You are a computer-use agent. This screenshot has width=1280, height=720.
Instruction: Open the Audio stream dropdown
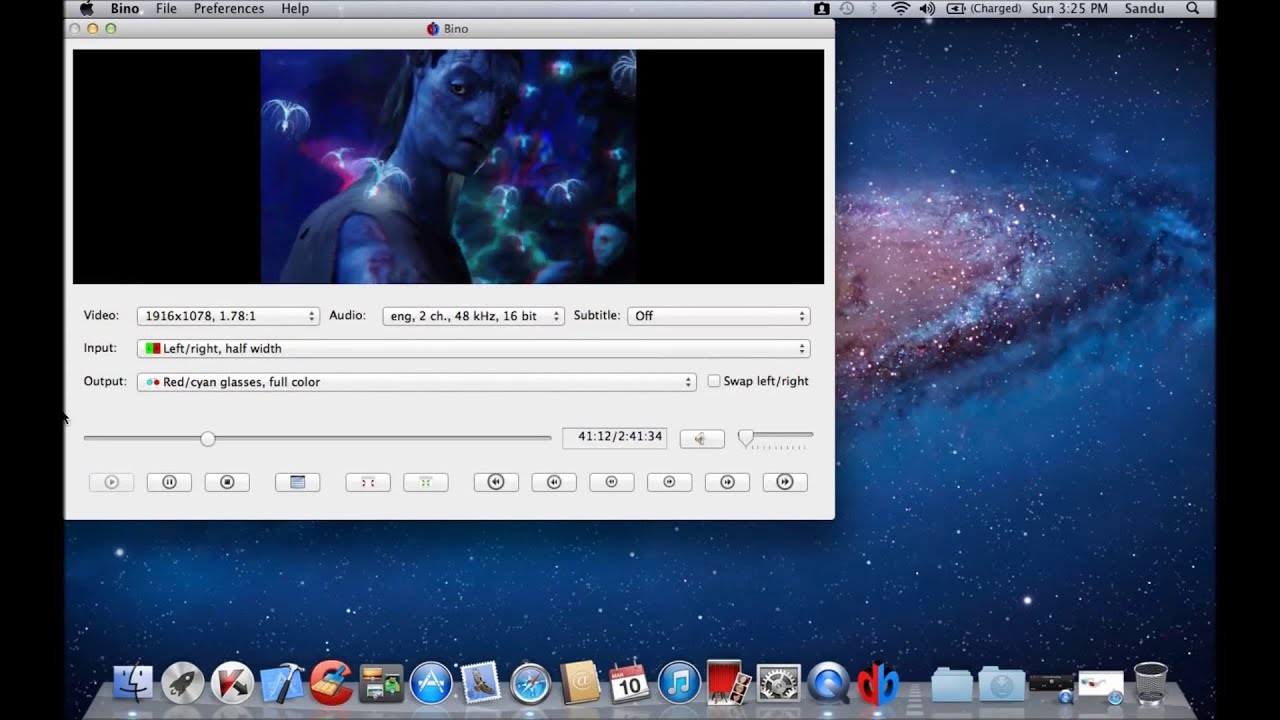474,316
